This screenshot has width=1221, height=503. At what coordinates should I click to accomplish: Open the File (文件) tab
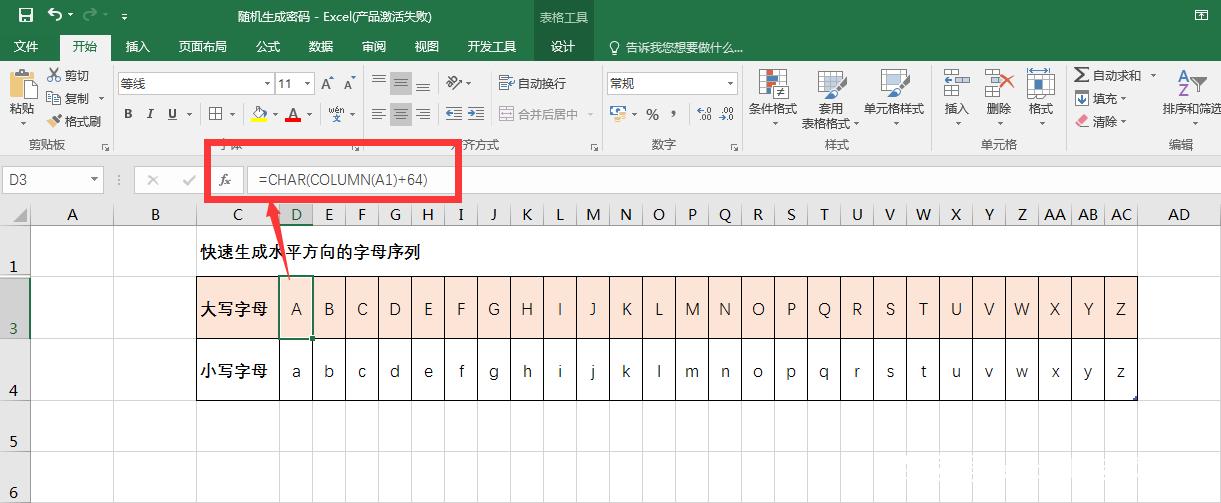click(x=26, y=47)
